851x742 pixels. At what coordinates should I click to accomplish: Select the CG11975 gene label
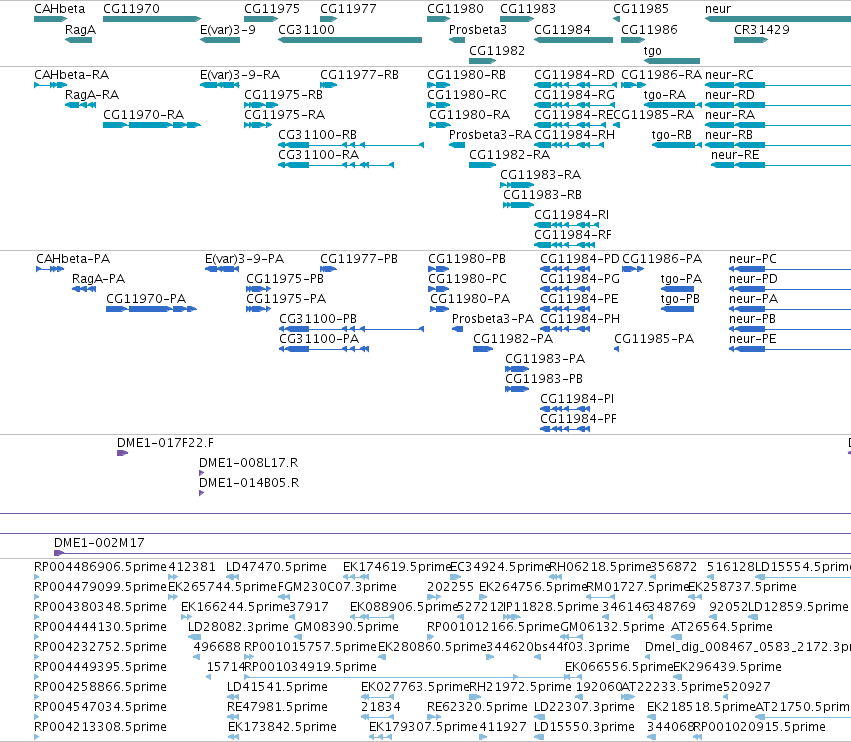(272, 9)
